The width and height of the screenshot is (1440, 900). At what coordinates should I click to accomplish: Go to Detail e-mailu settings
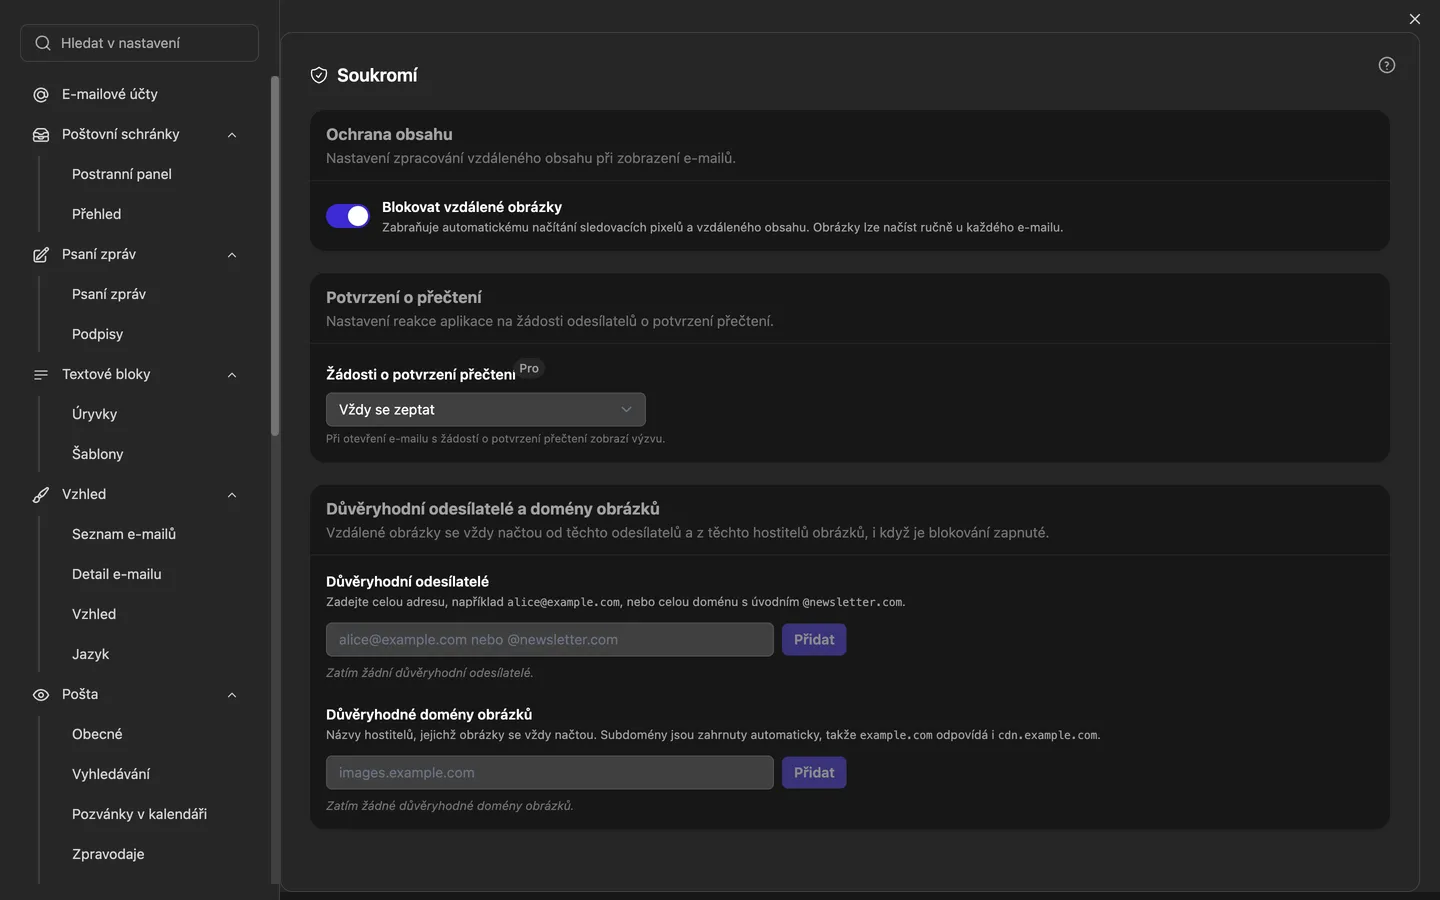(116, 574)
